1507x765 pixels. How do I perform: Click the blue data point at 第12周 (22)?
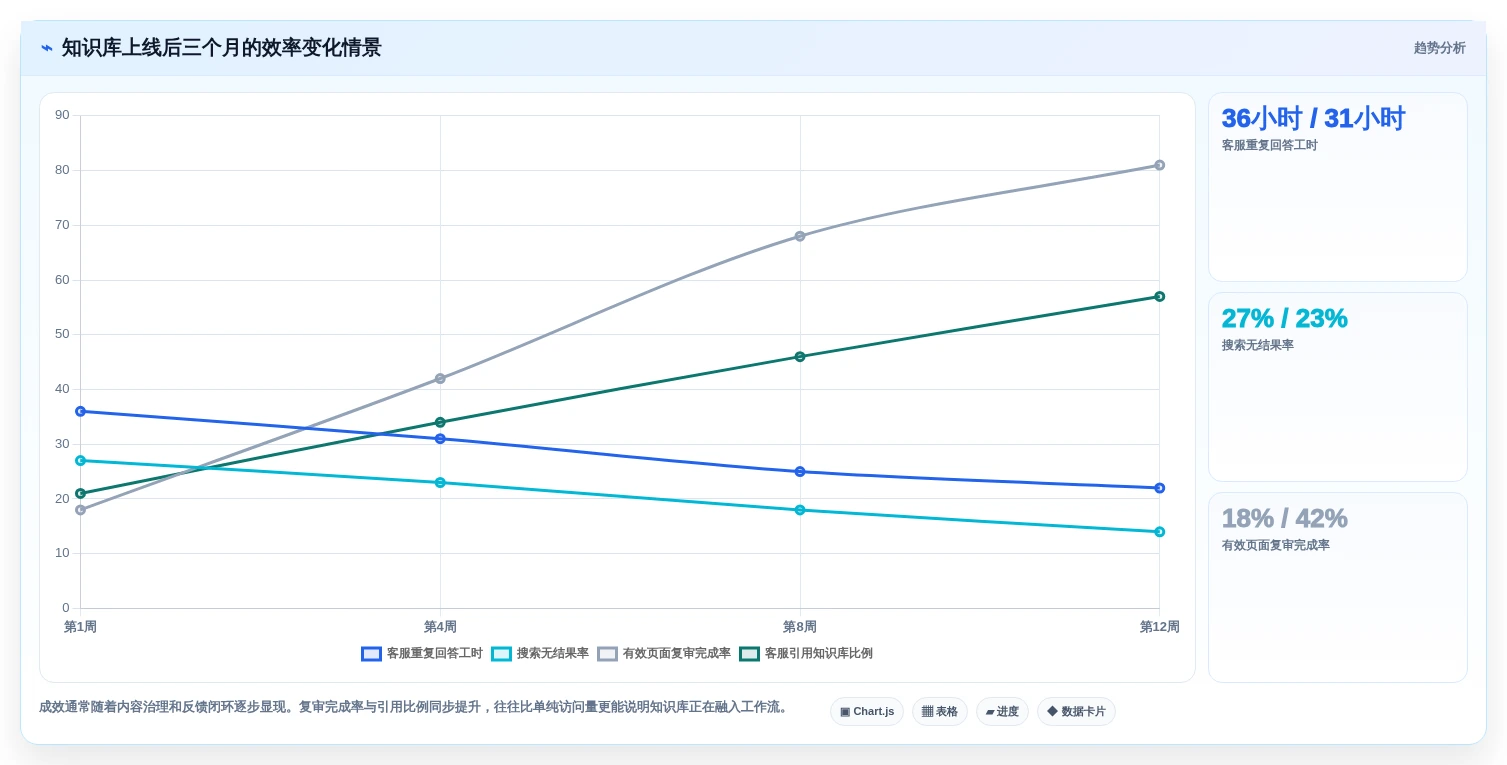click(1159, 488)
